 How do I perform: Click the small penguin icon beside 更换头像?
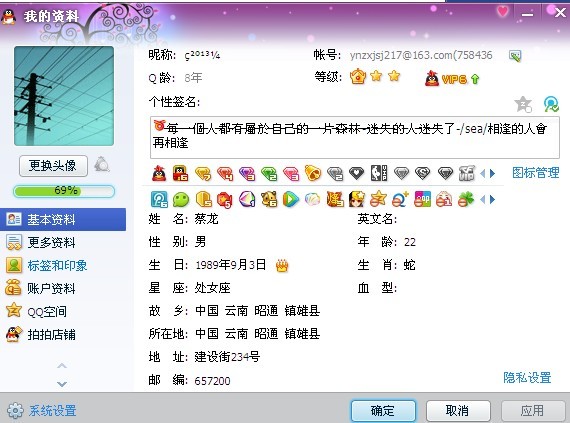[101, 165]
